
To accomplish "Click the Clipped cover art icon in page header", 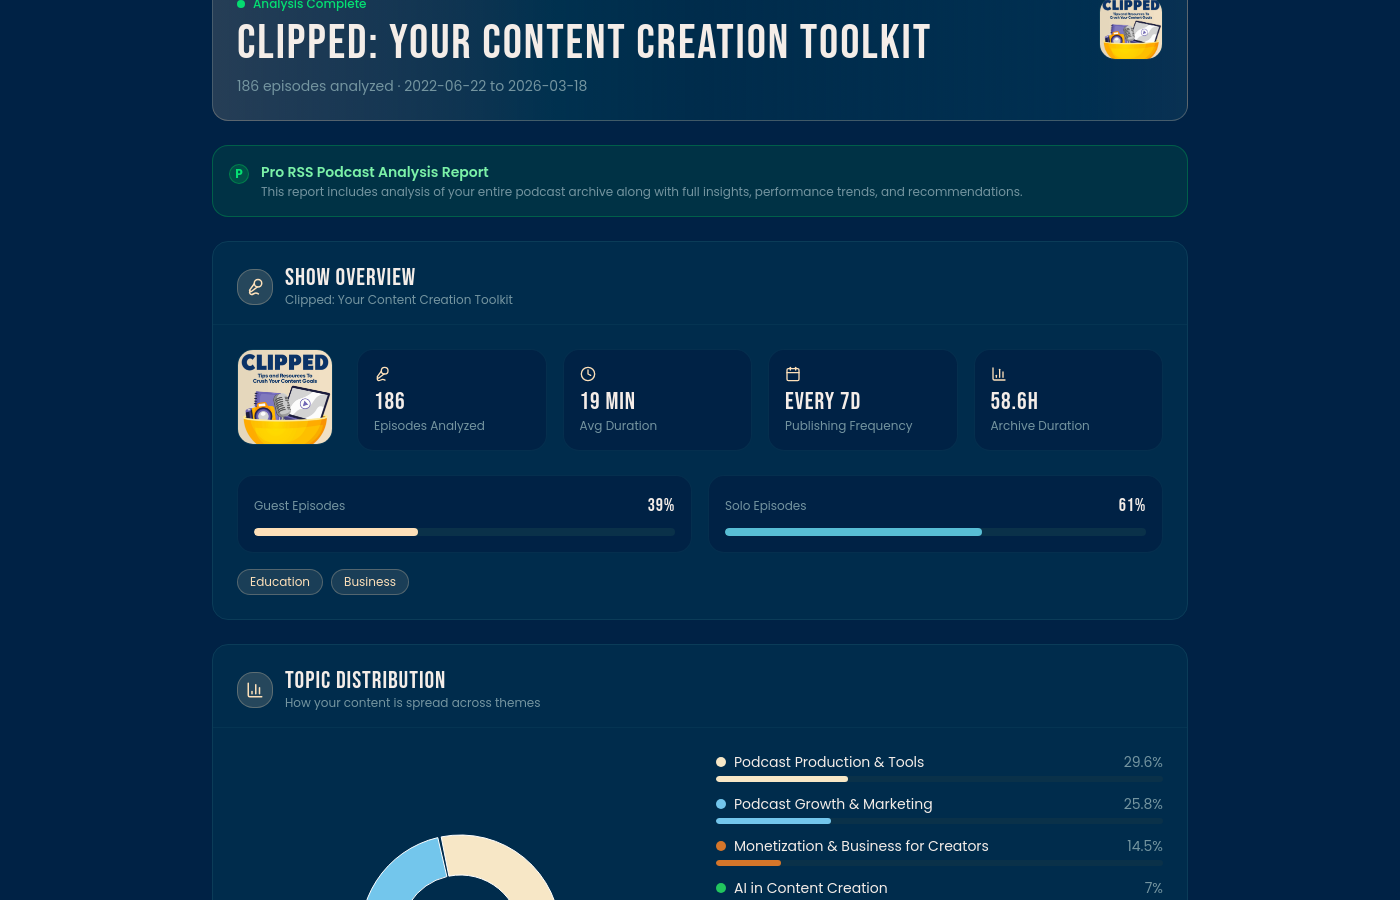I will (1130, 30).
